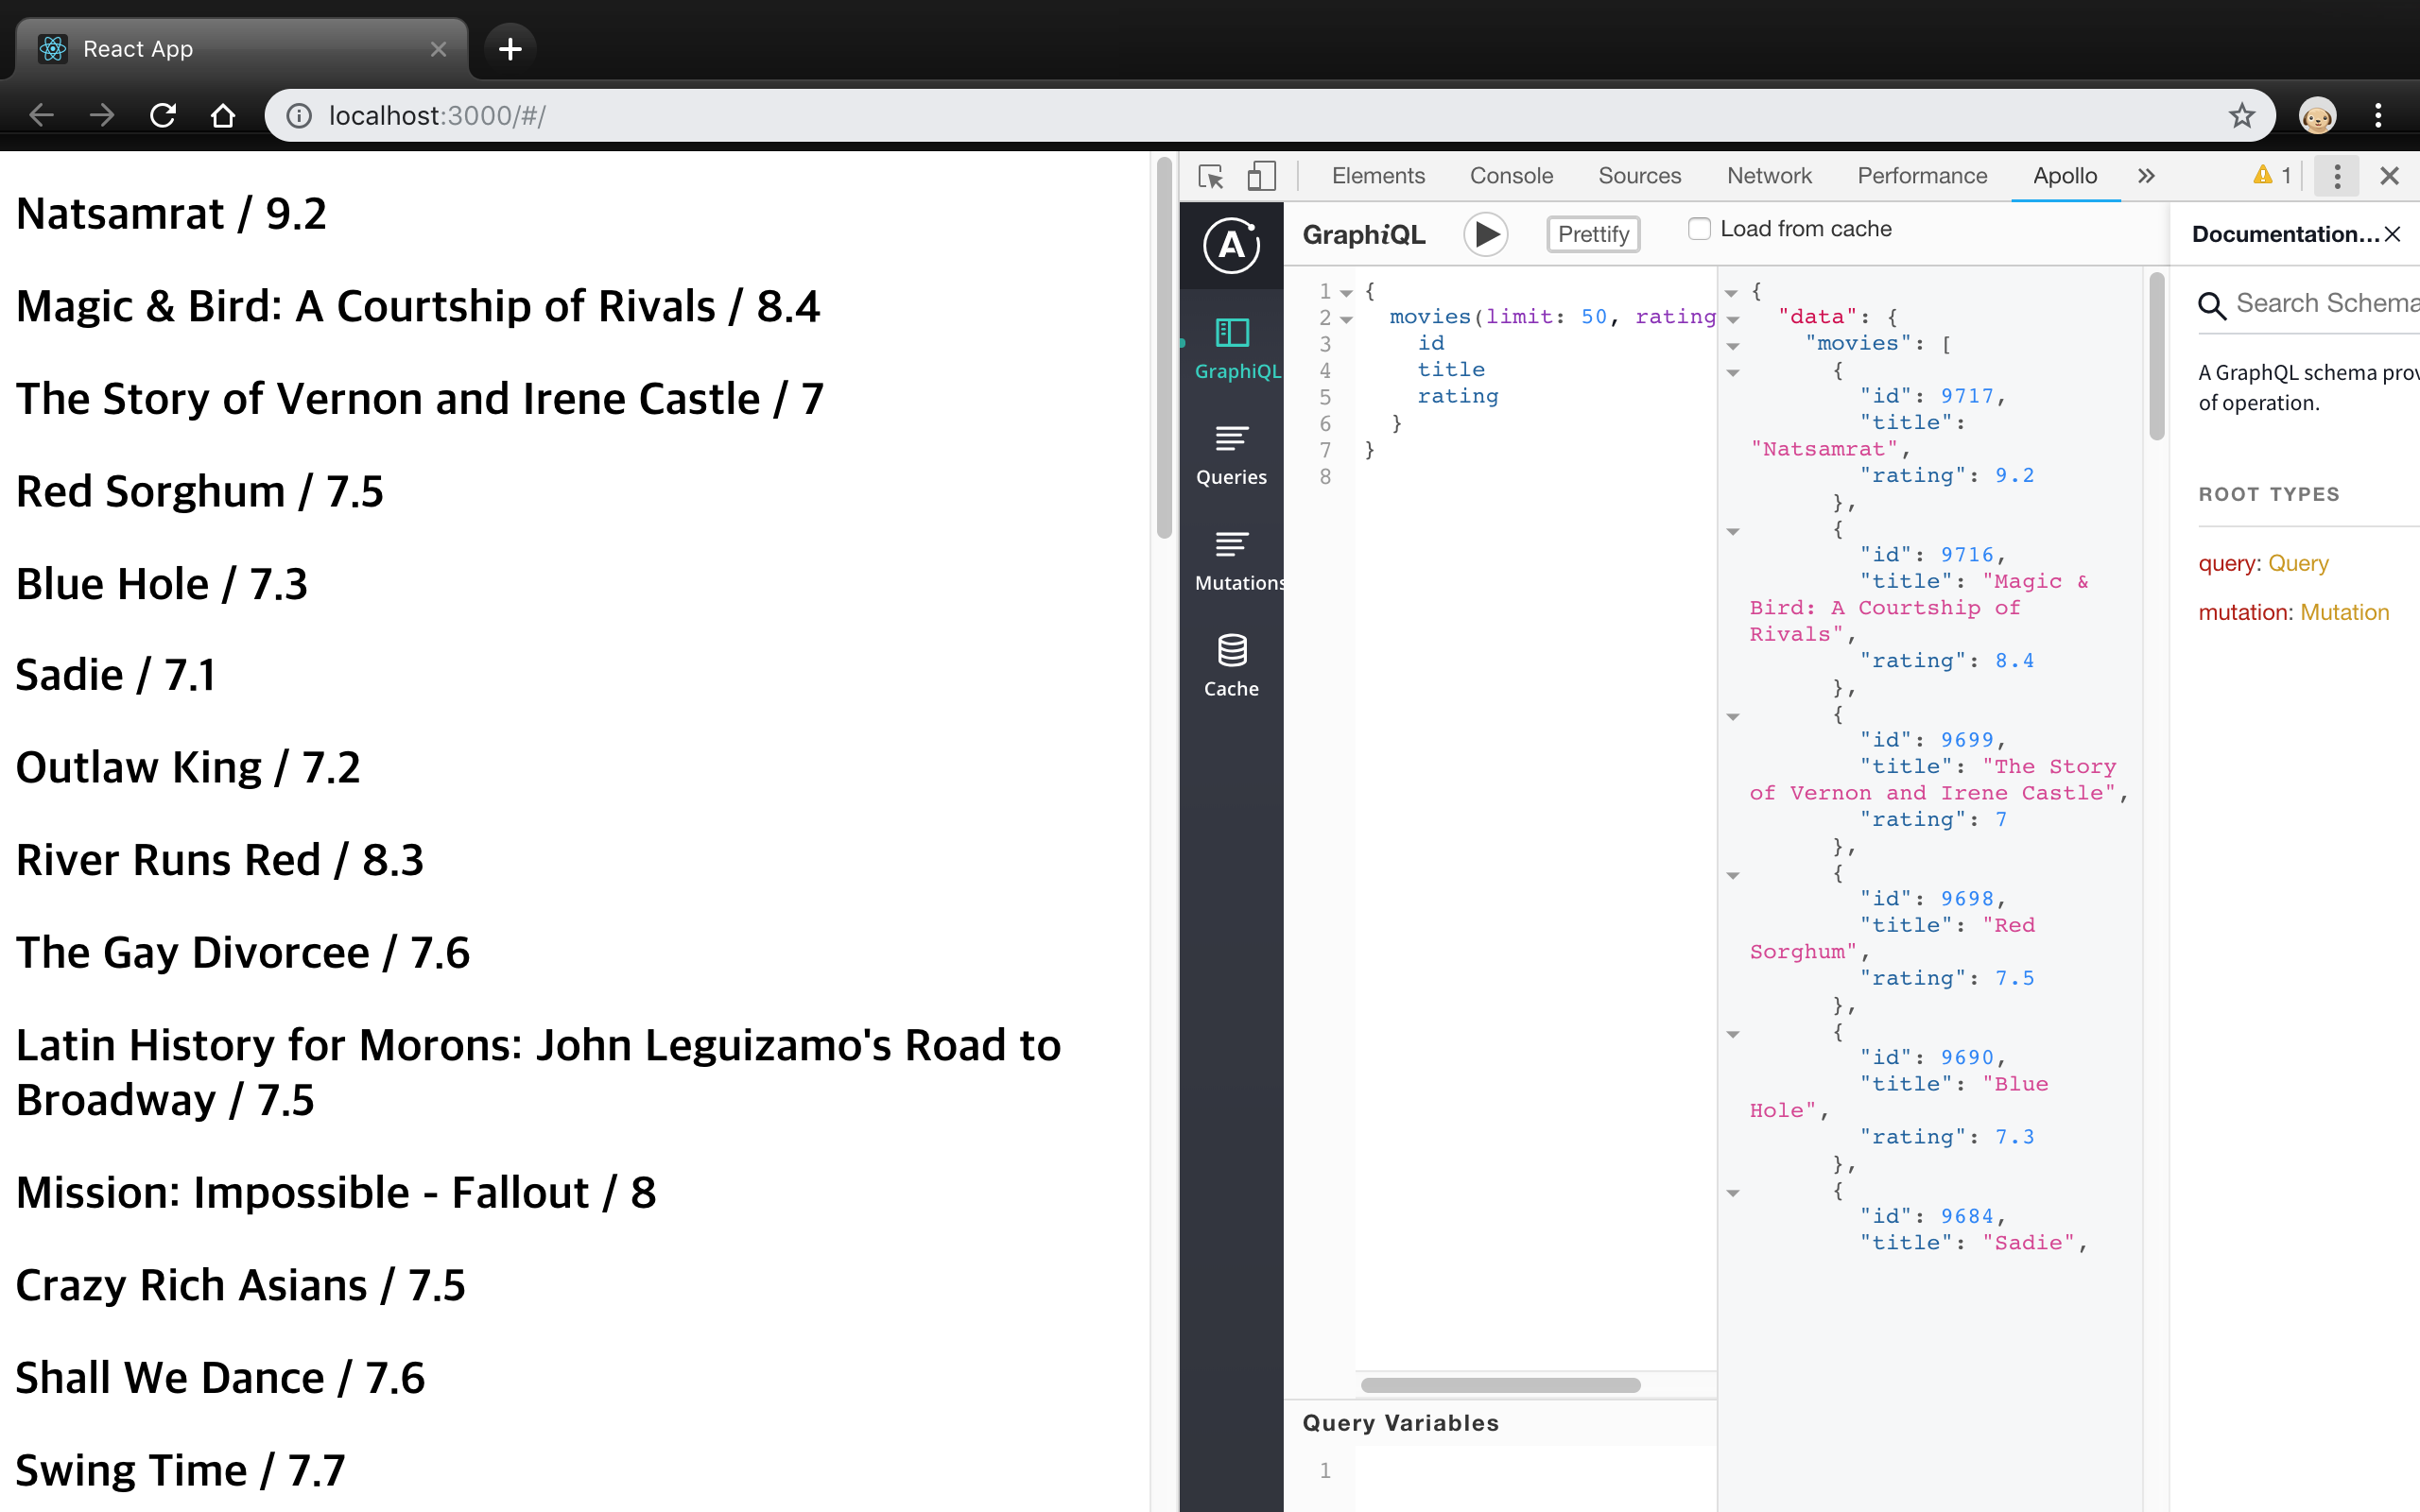Click the Prettify button
2420x1512 pixels.
(x=1593, y=234)
